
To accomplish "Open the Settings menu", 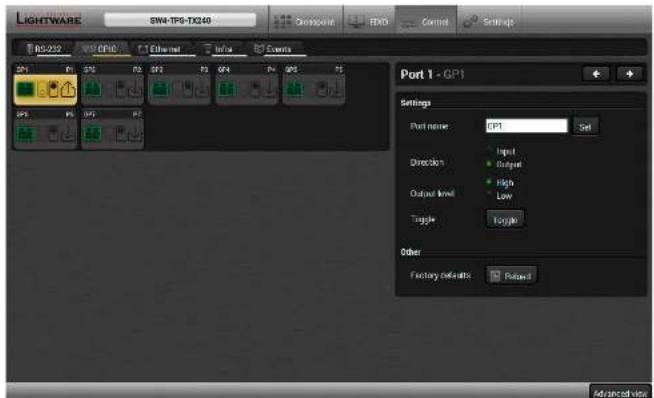I will pos(489,21).
